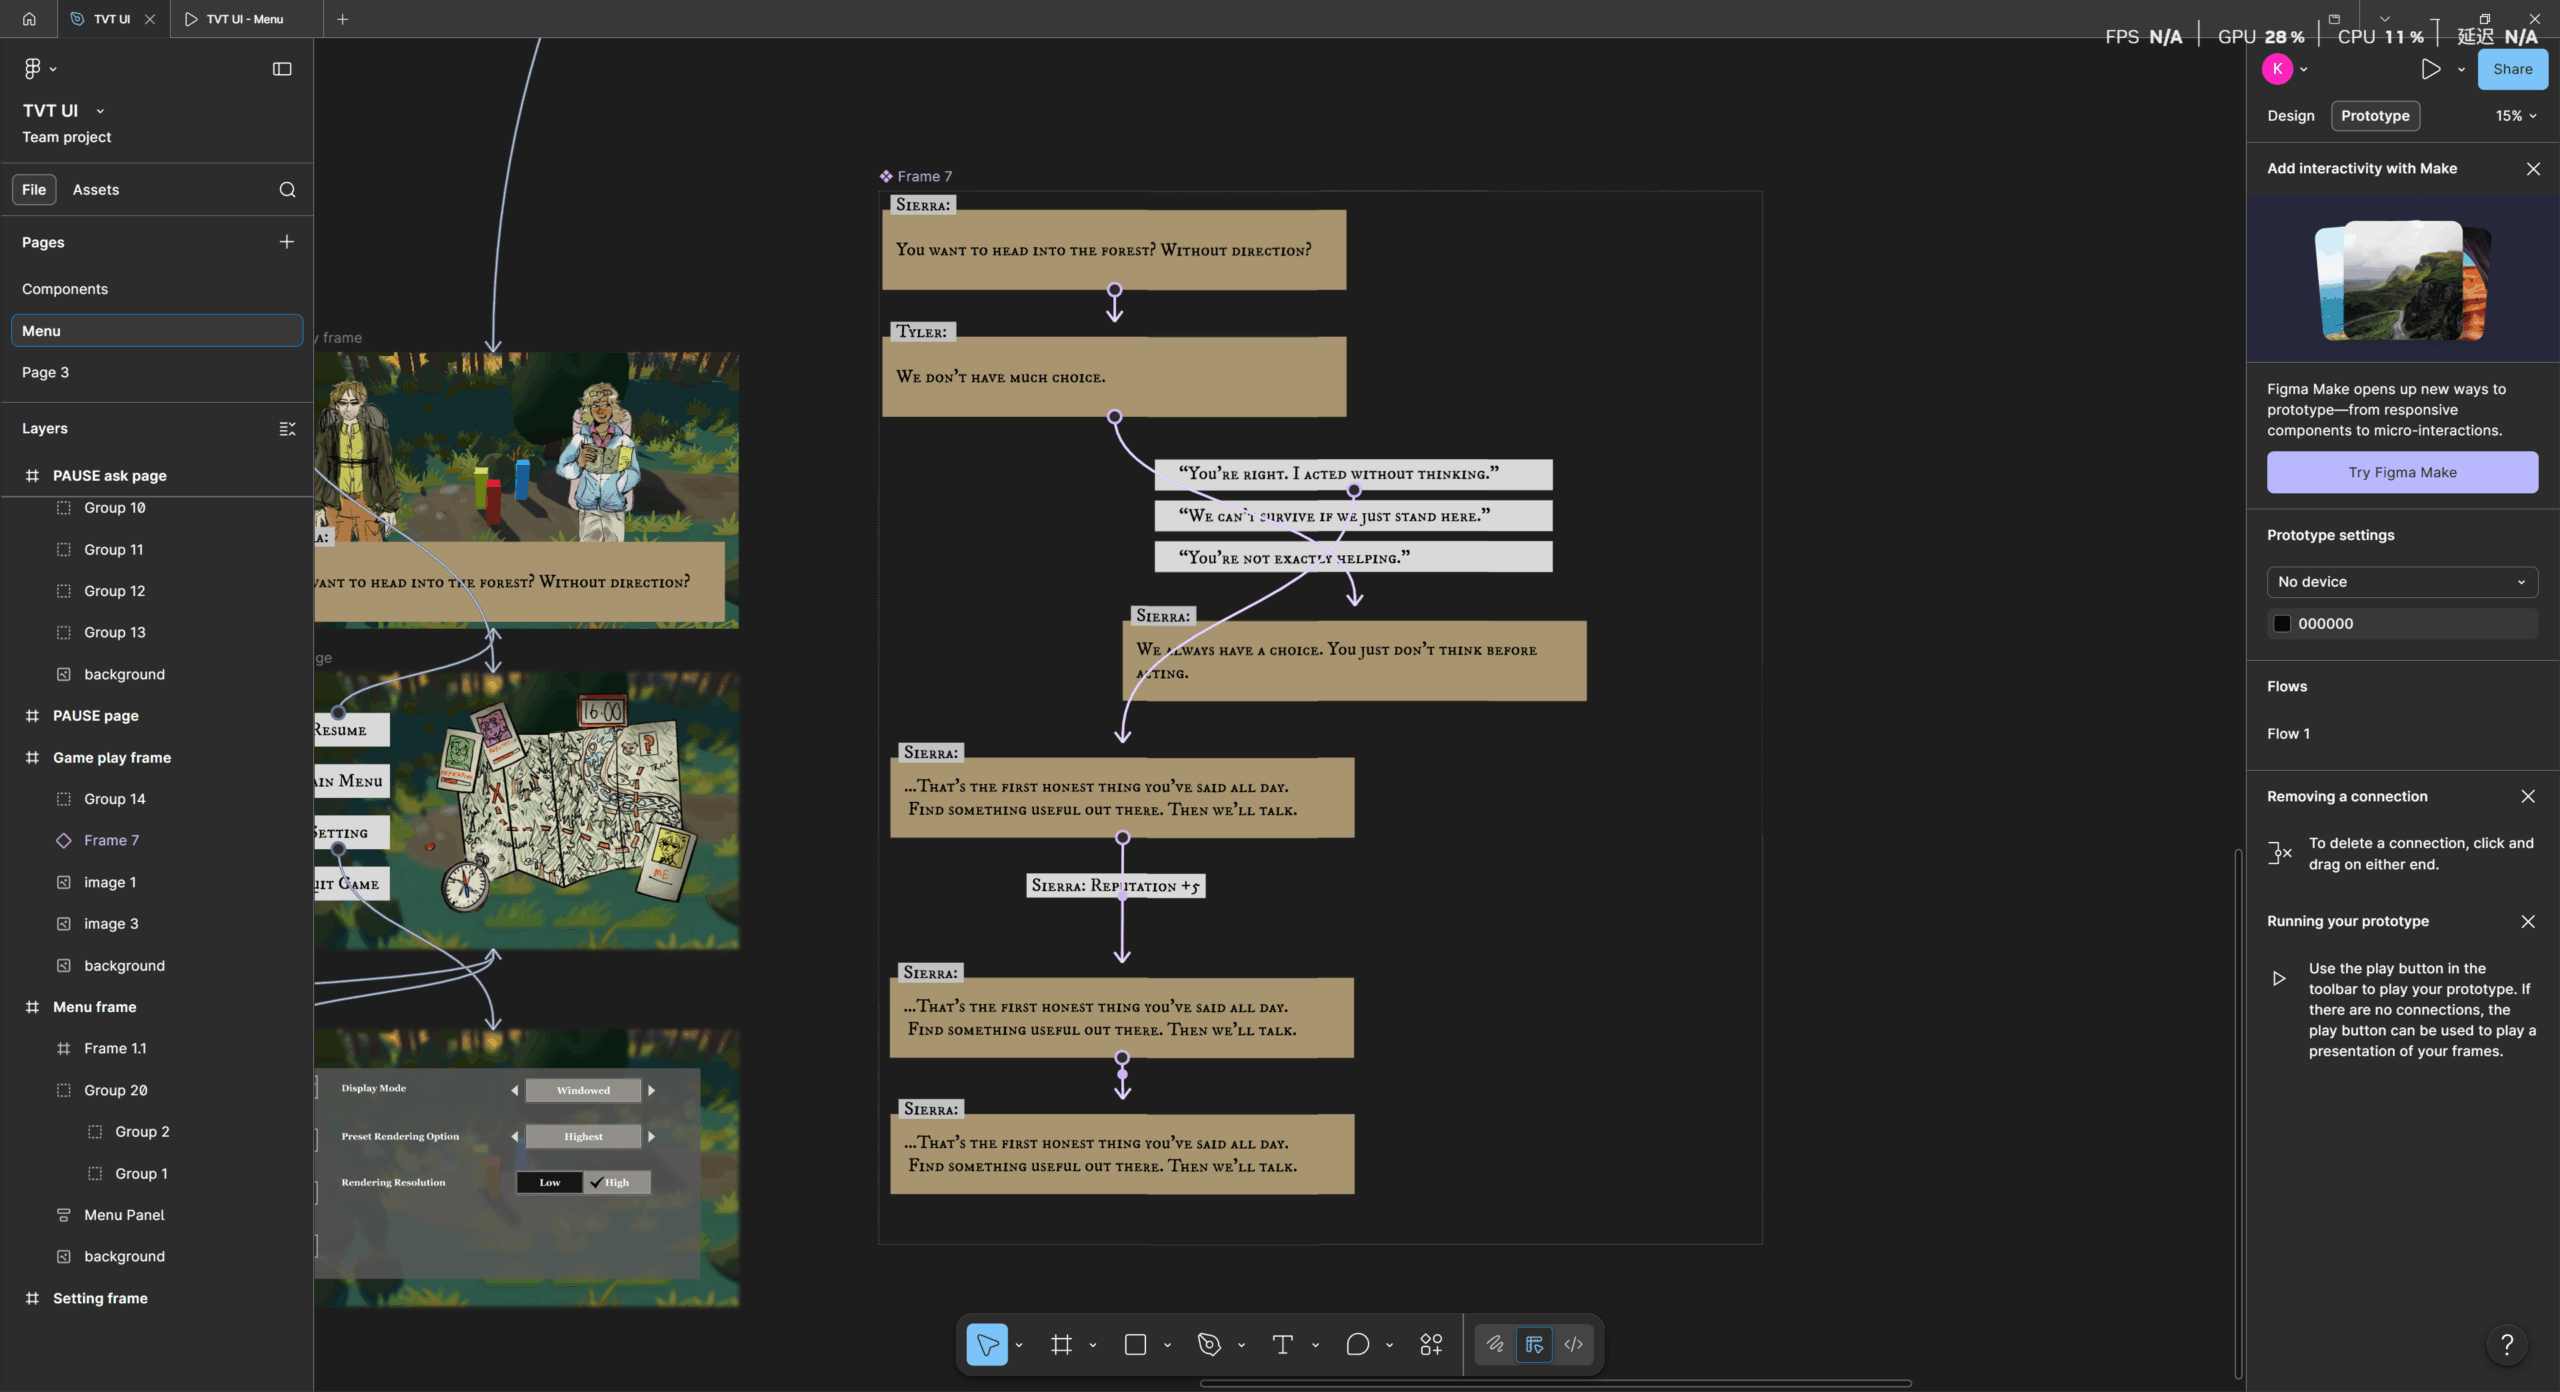Go to the home icon tab
Viewport: 2560px width, 1392px height.
pyautogui.click(x=29, y=19)
